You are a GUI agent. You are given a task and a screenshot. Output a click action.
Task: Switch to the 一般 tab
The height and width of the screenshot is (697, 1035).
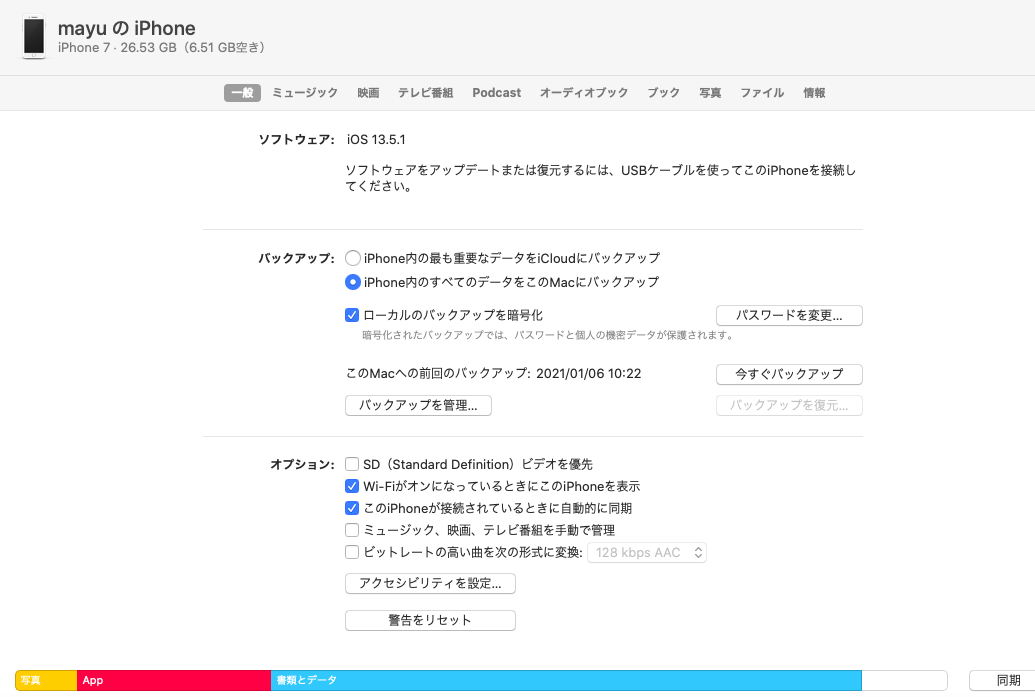(242, 93)
